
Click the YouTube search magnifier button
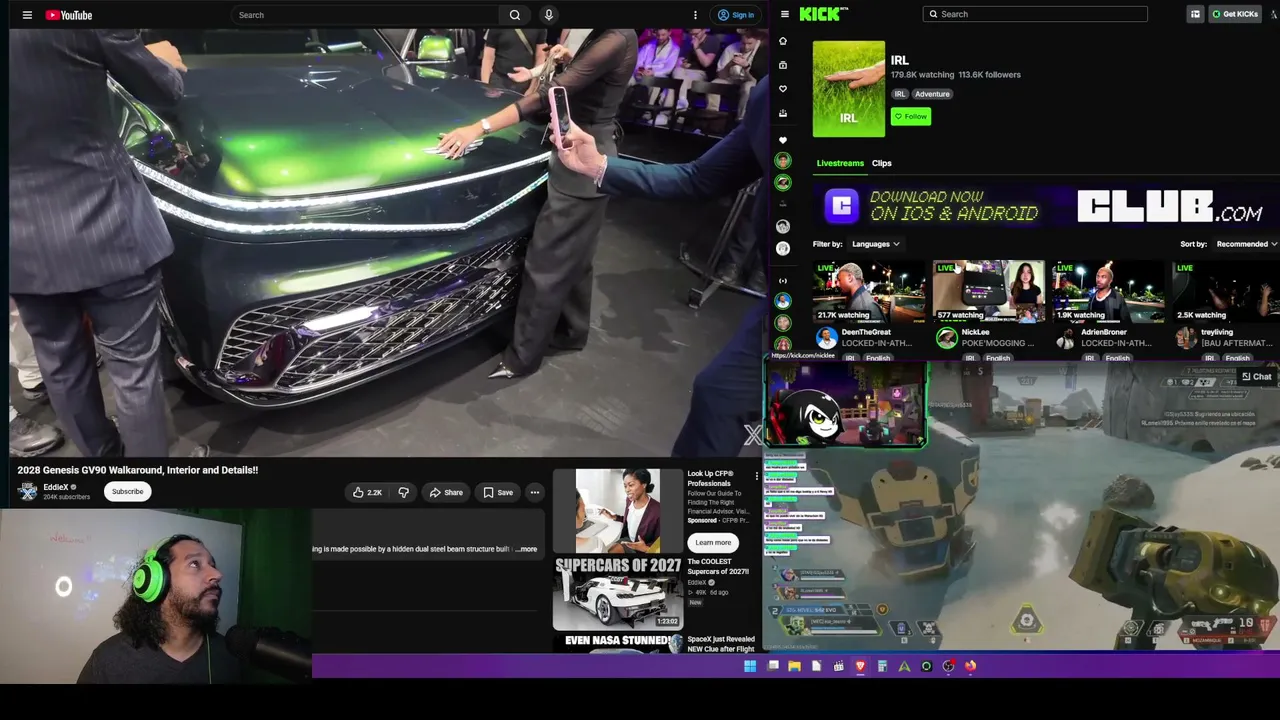click(515, 15)
